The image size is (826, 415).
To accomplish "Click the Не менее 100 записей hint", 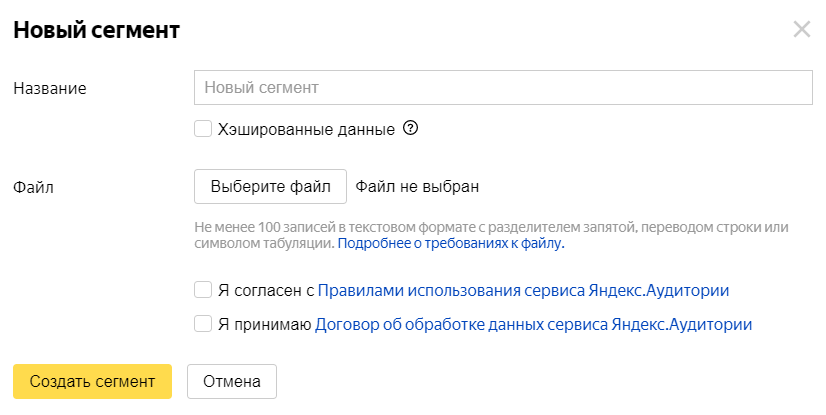I will pyautogui.click(x=491, y=235).
